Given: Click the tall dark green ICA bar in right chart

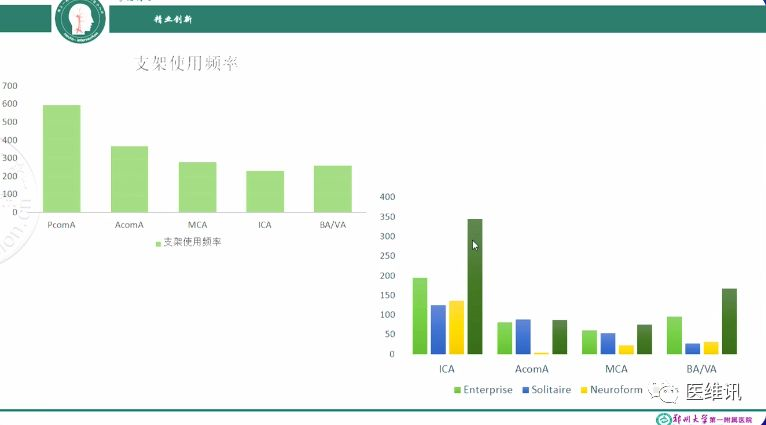Looking at the screenshot, I should (x=475, y=286).
